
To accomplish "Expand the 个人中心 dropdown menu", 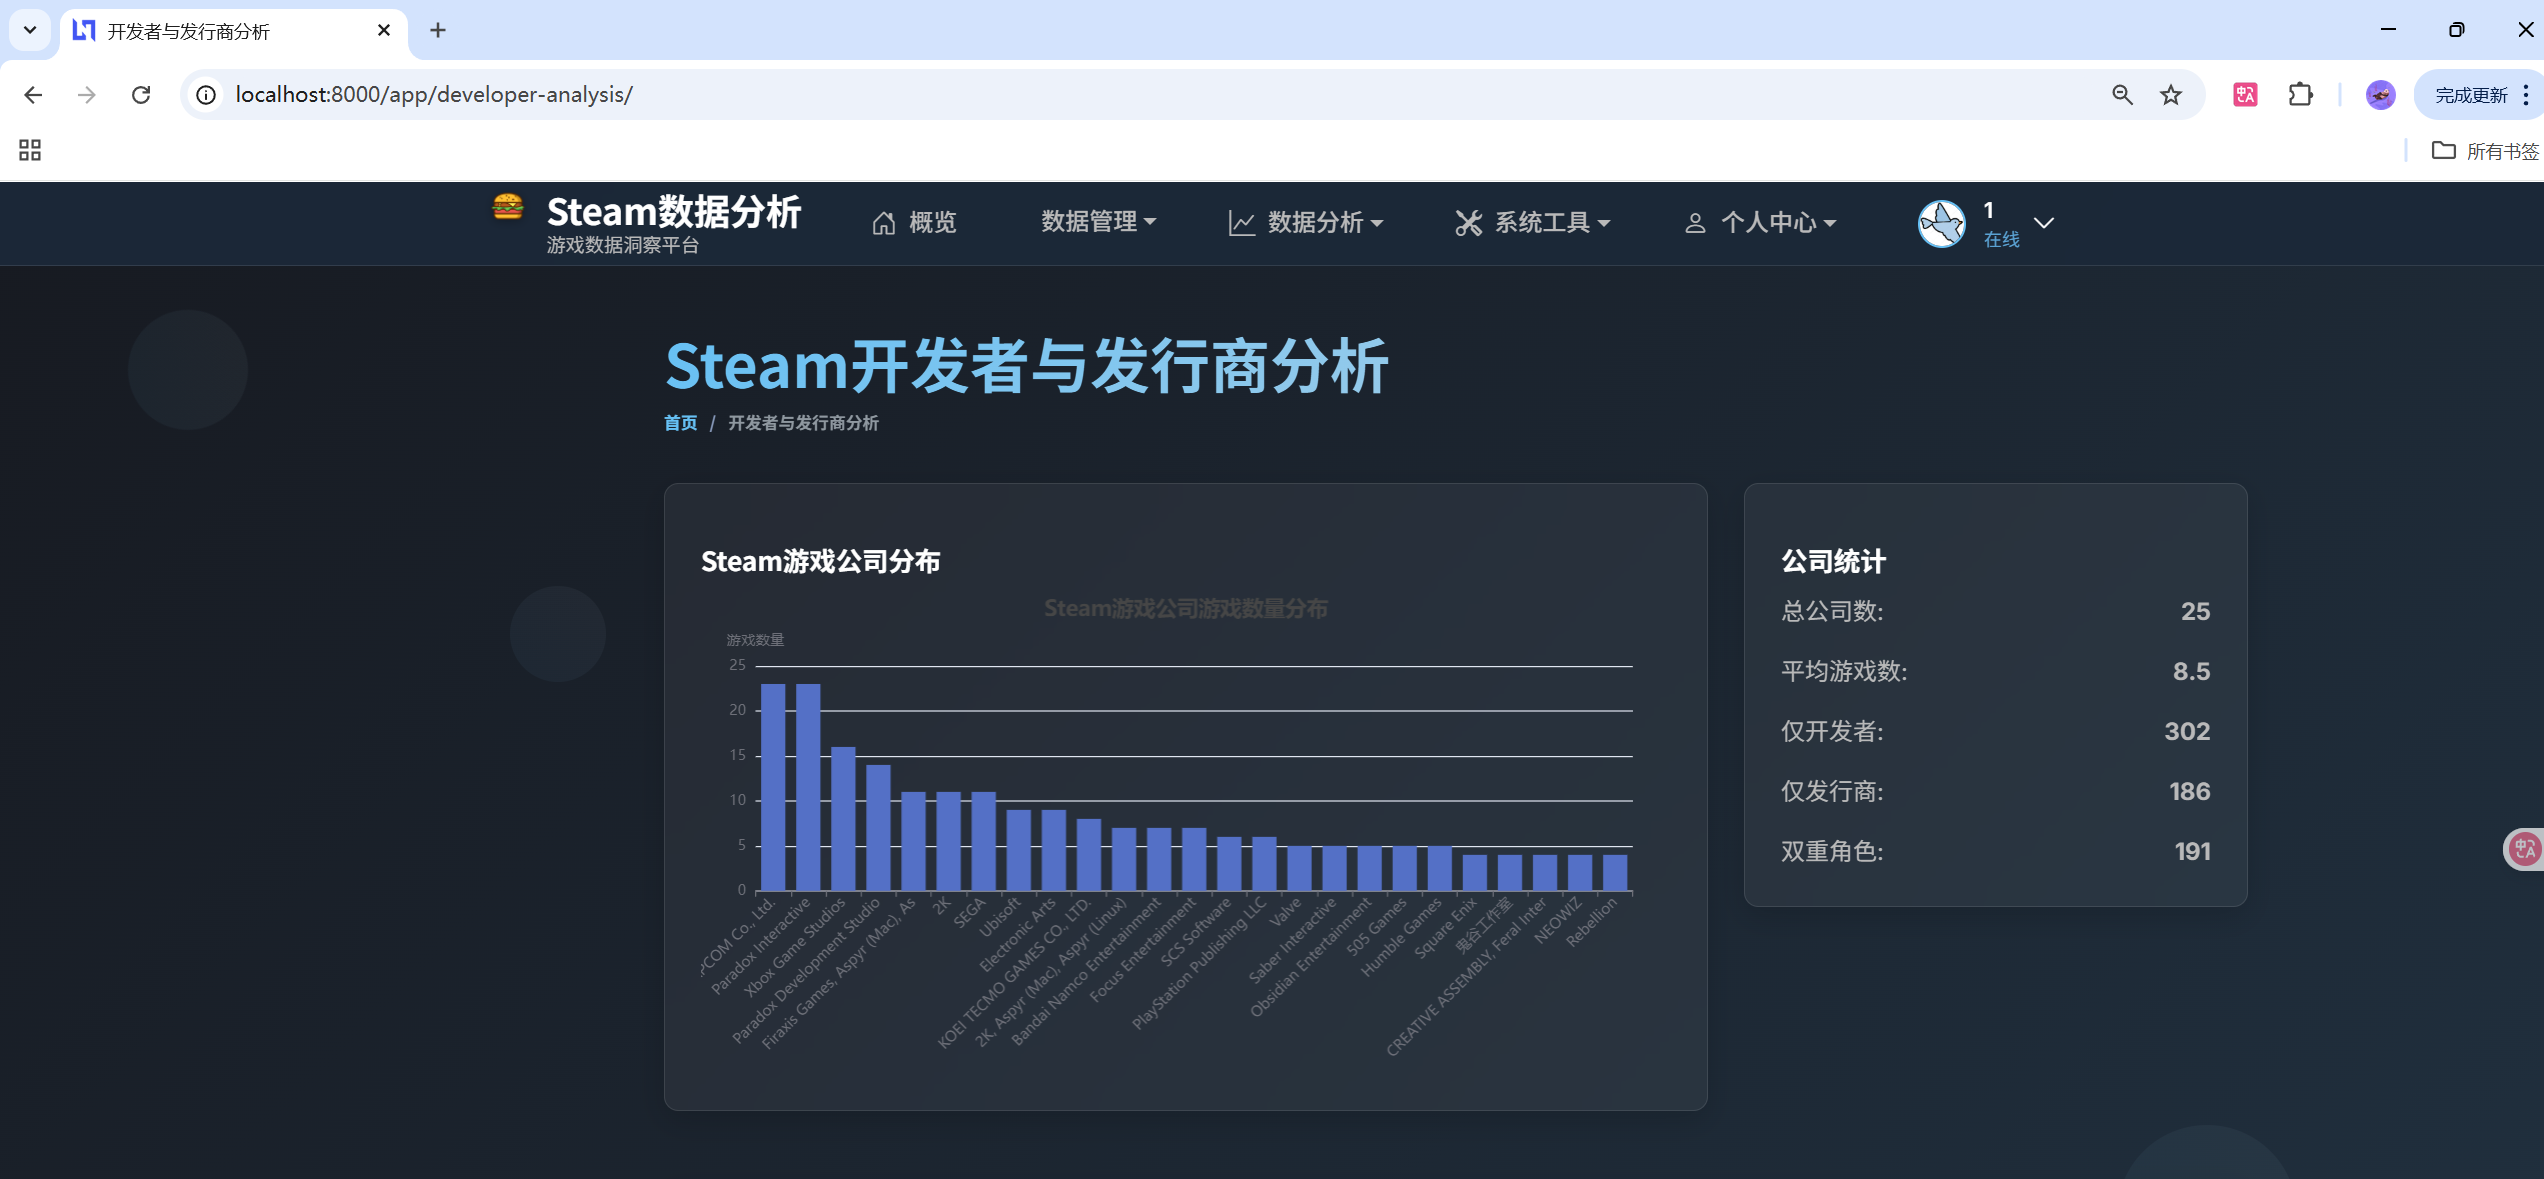I will point(1760,222).
